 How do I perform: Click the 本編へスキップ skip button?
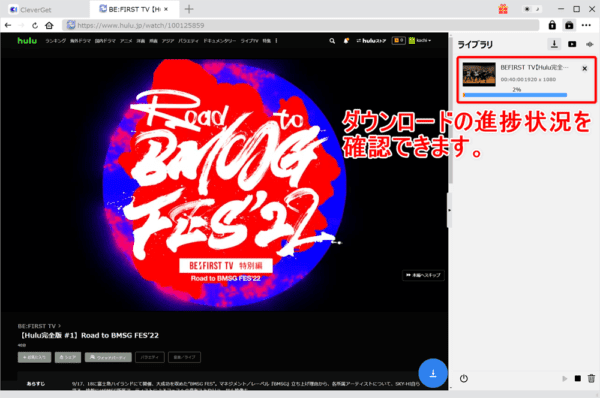423,275
